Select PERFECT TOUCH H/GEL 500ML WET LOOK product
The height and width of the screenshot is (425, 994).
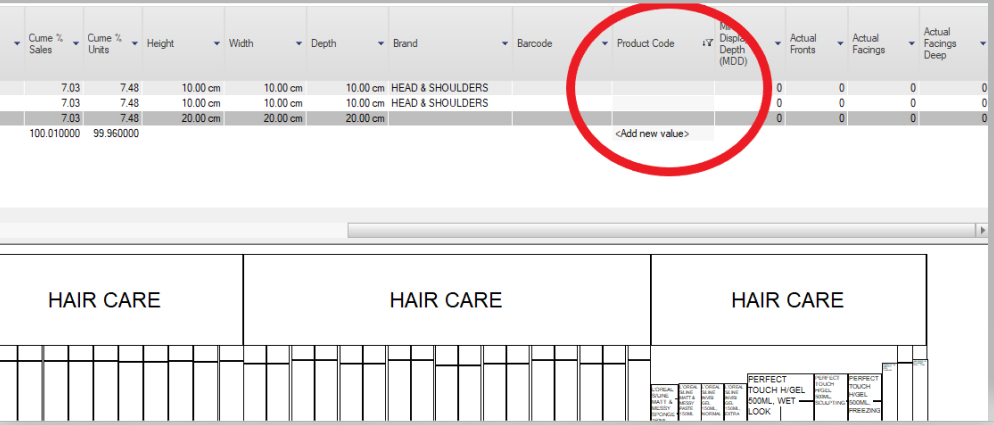click(780, 396)
